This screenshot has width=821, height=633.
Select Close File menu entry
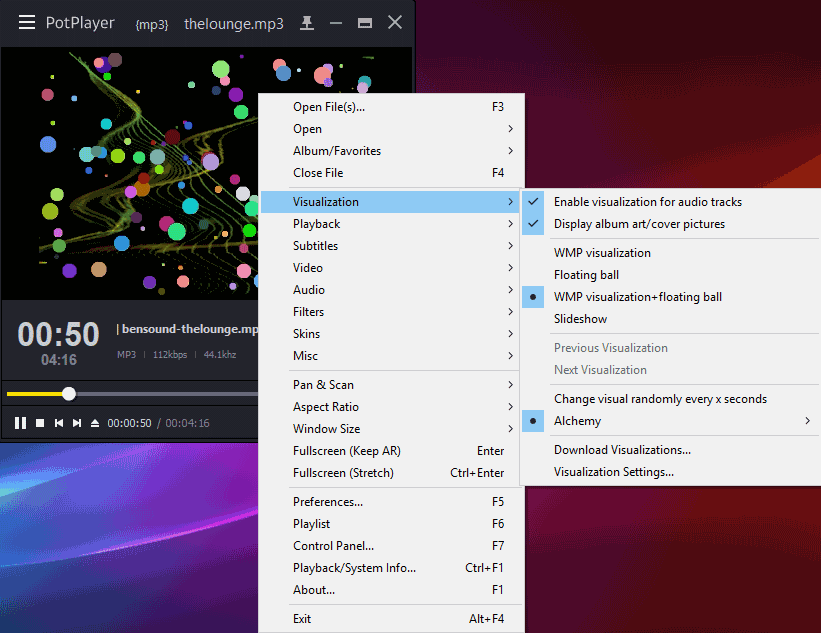[390, 173]
